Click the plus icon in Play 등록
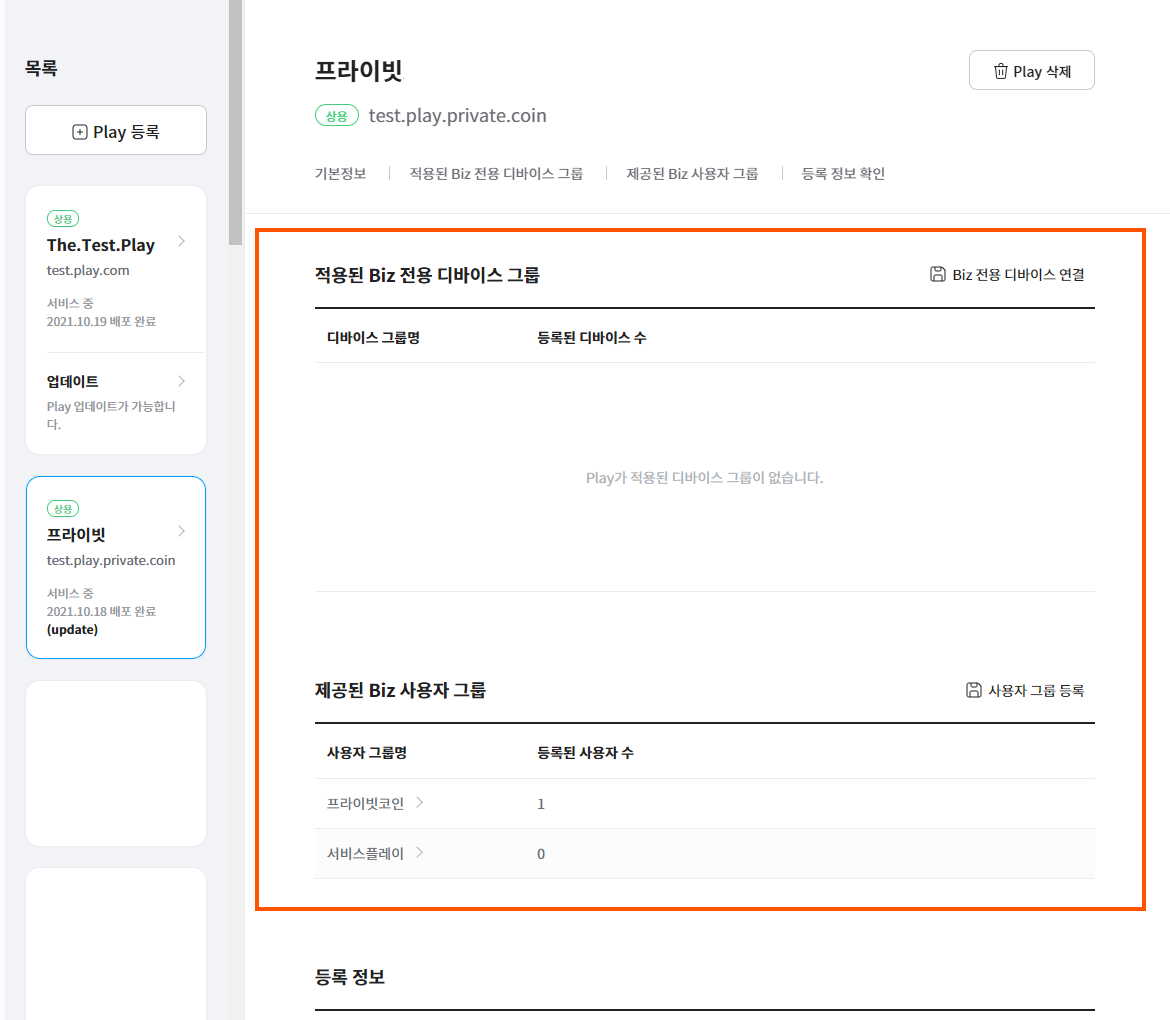The image size is (1170, 1020). 80,132
